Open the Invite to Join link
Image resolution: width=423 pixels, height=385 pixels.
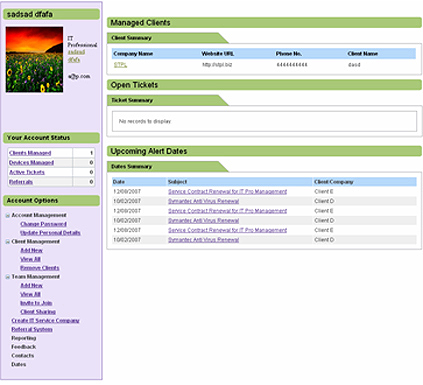[36, 303]
